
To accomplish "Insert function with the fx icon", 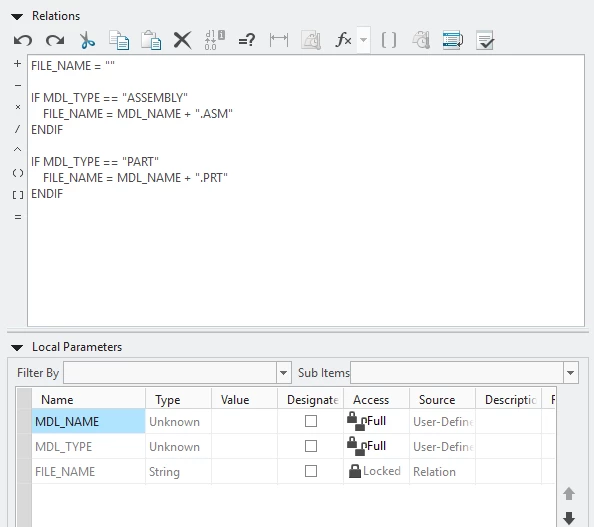I will (x=343, y=40).
